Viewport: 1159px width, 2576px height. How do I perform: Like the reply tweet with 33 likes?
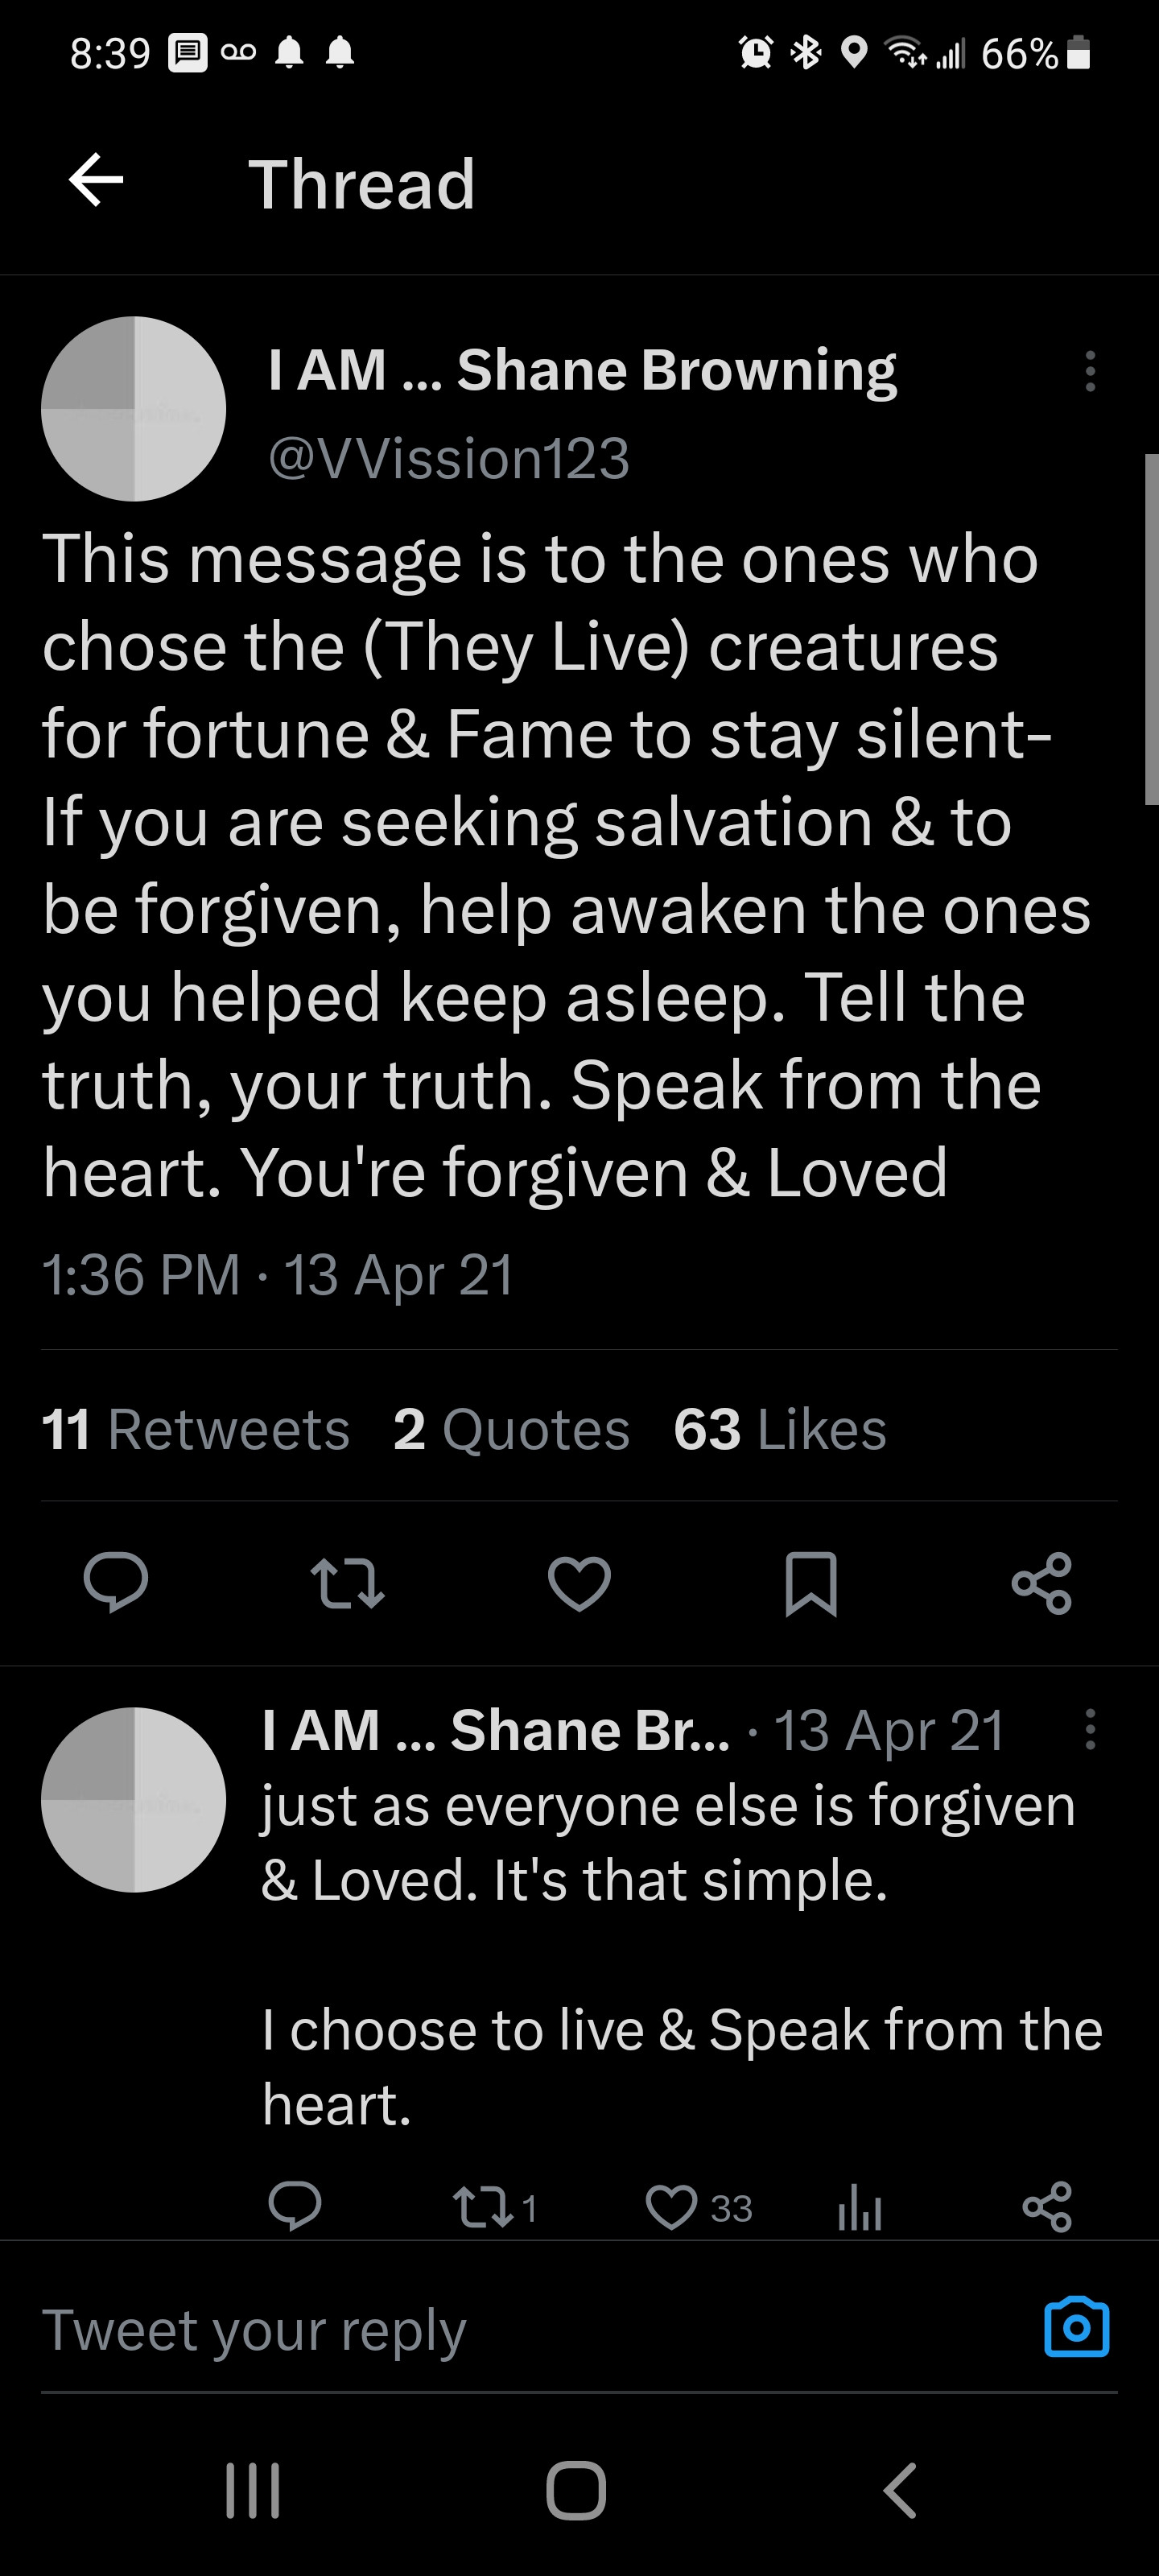pyautogui.click(x=672, y=2207)
